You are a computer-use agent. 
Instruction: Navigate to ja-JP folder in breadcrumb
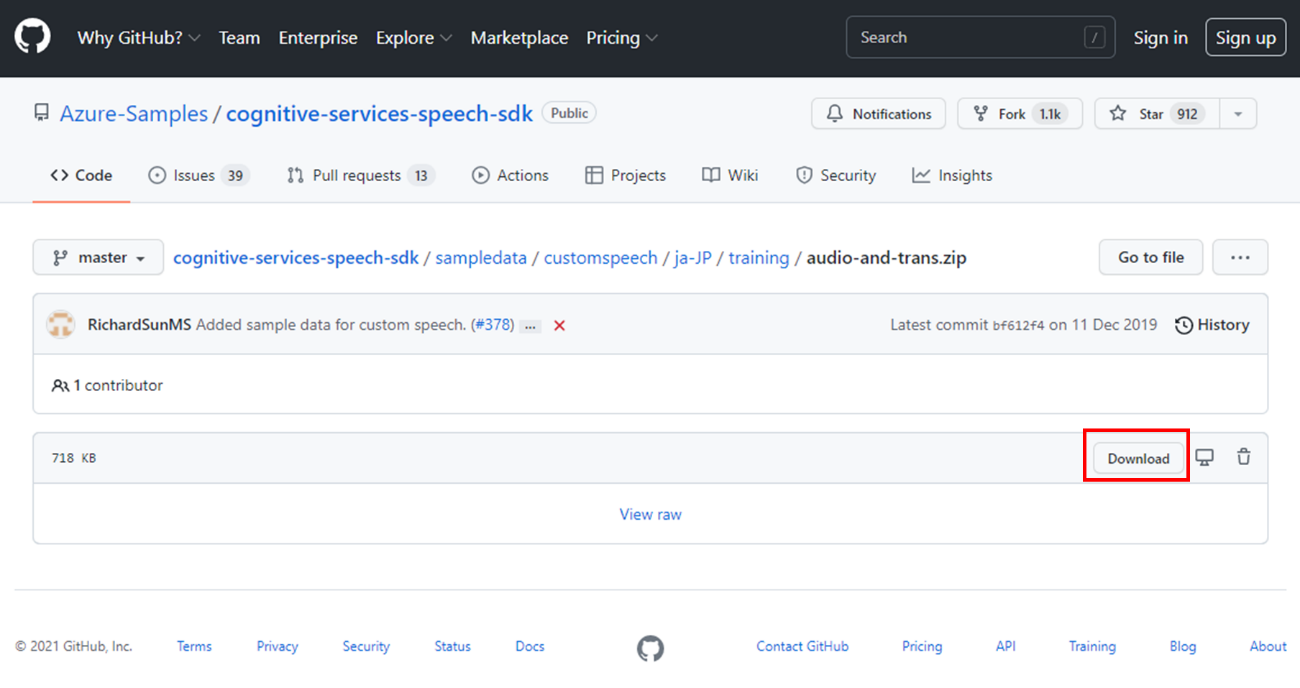(693, 258)
